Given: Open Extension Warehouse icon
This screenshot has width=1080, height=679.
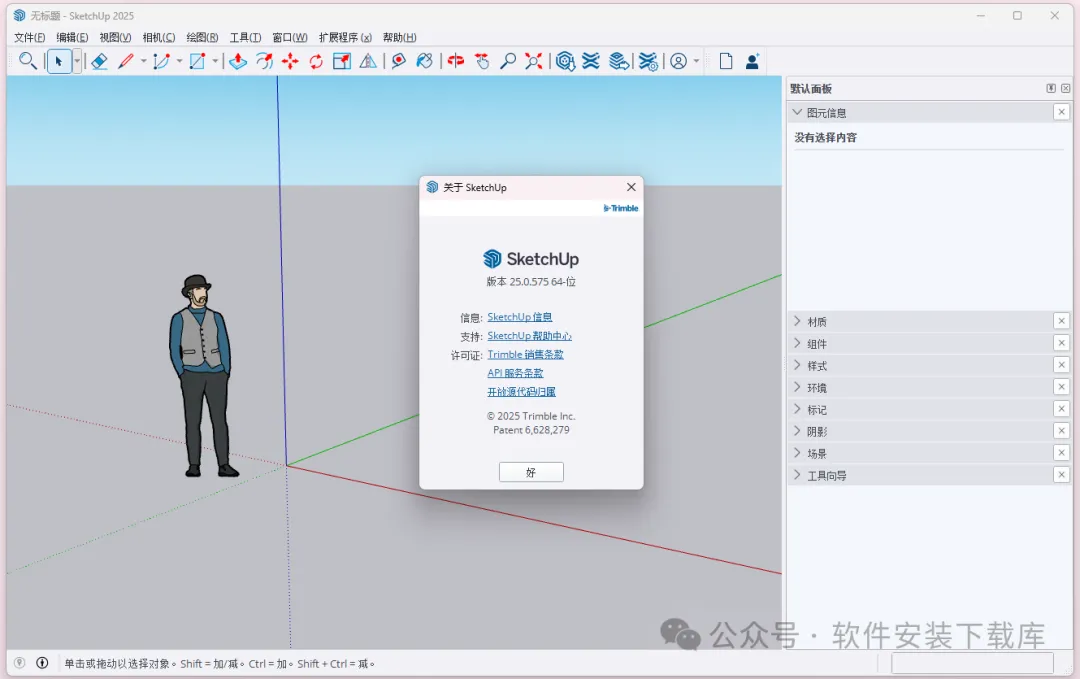Looking at the screenshot, I should 591,61.
